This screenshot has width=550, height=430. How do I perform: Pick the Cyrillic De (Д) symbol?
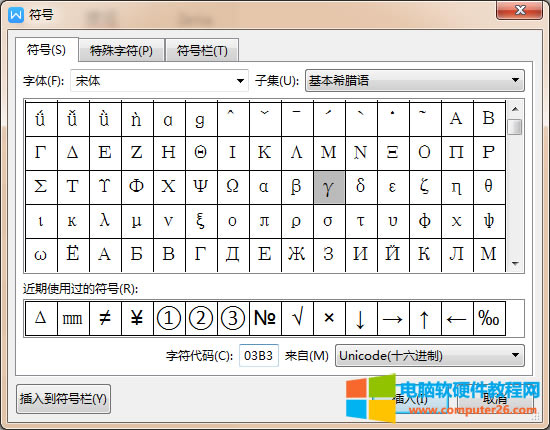pyautogui.click(x=233, y=255)
